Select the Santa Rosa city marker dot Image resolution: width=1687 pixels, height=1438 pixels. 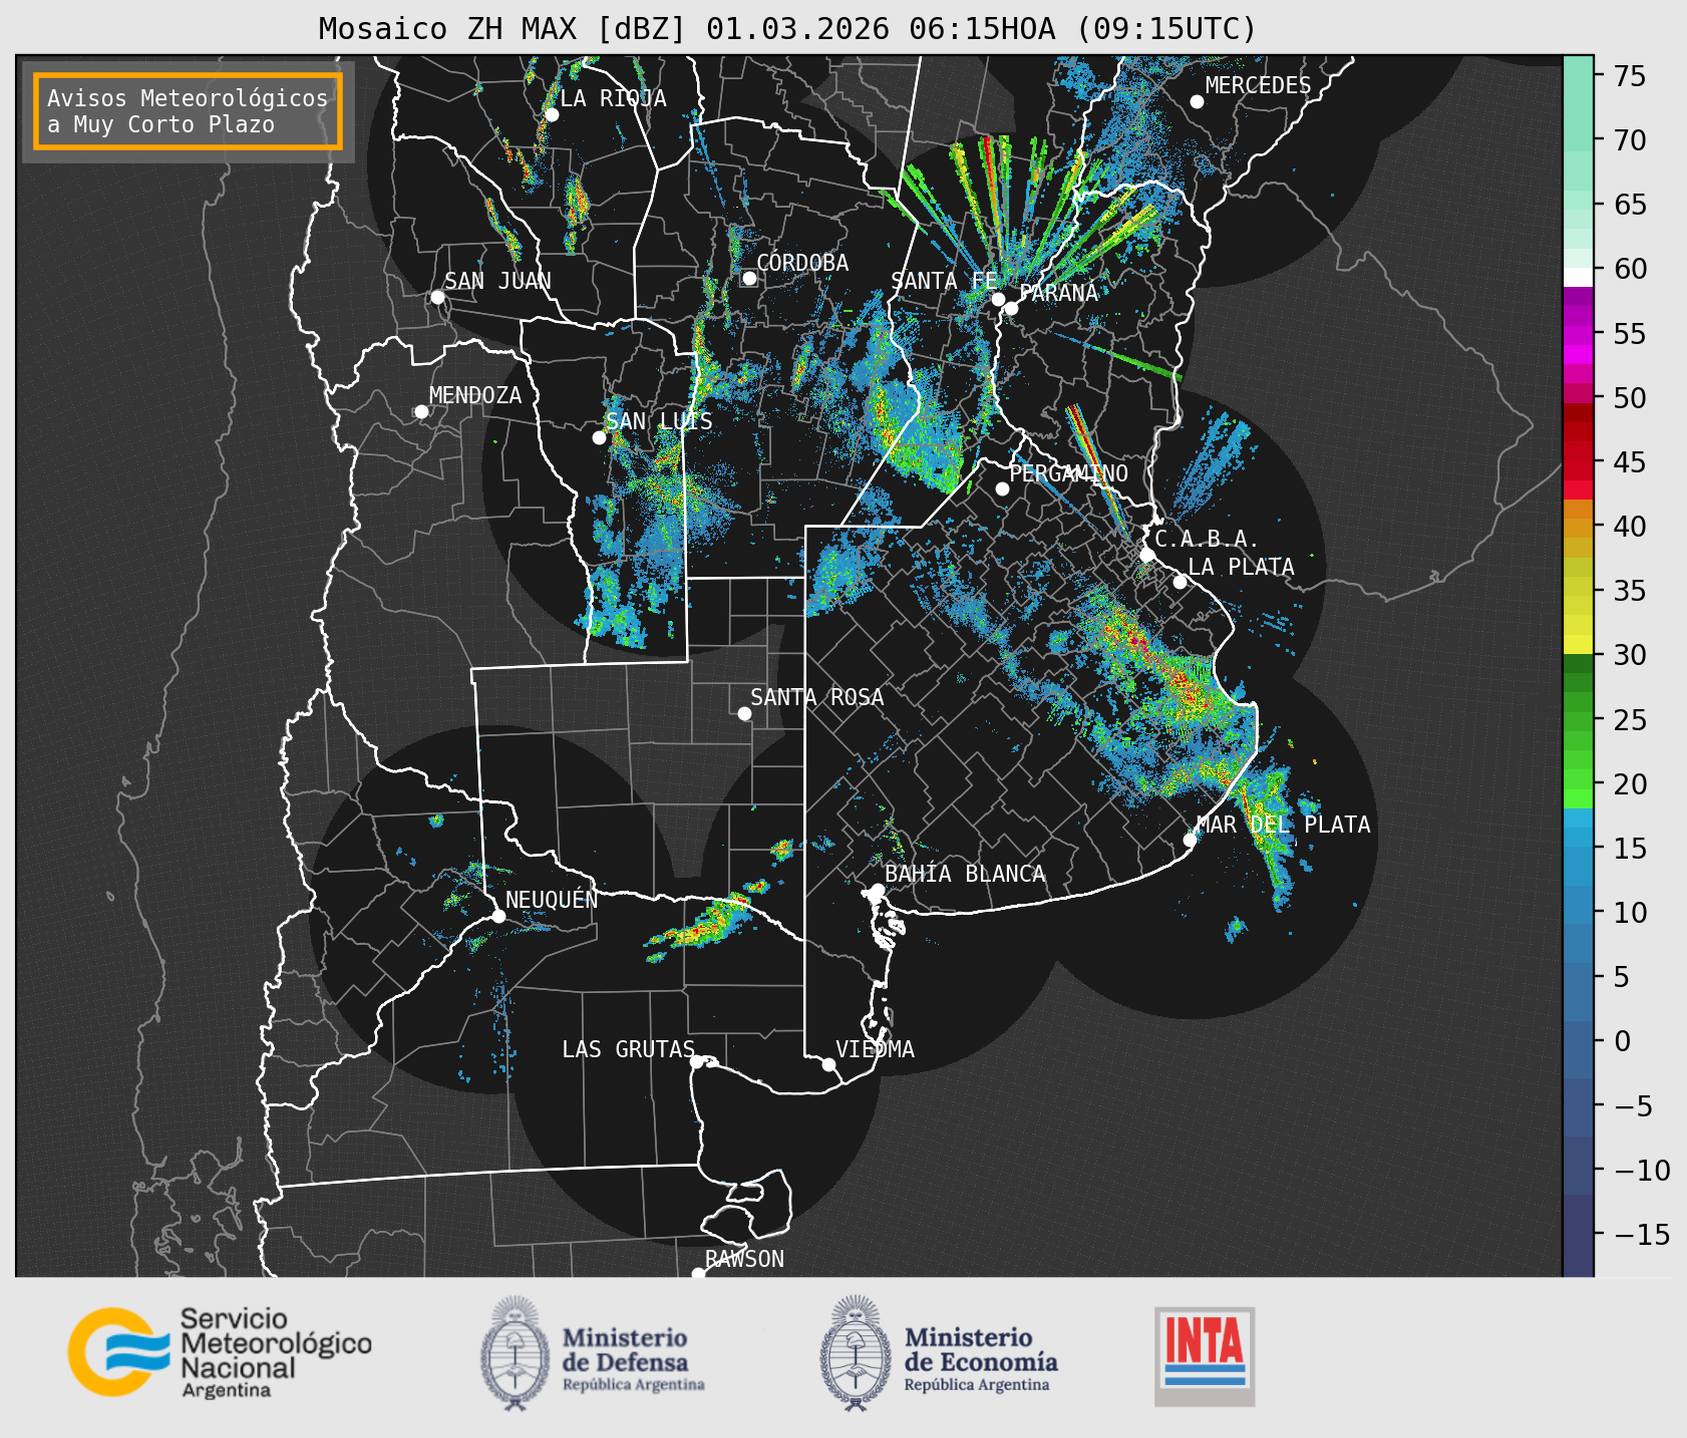744,713
